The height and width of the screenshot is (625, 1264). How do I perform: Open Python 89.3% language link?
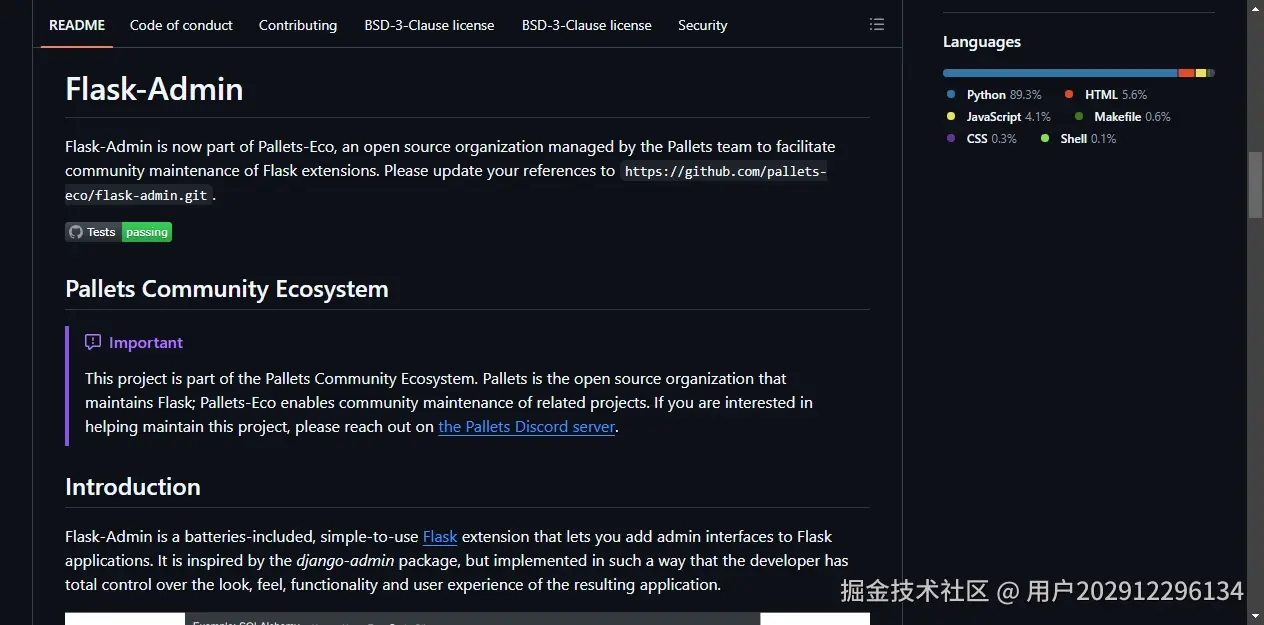click(994, 95)
